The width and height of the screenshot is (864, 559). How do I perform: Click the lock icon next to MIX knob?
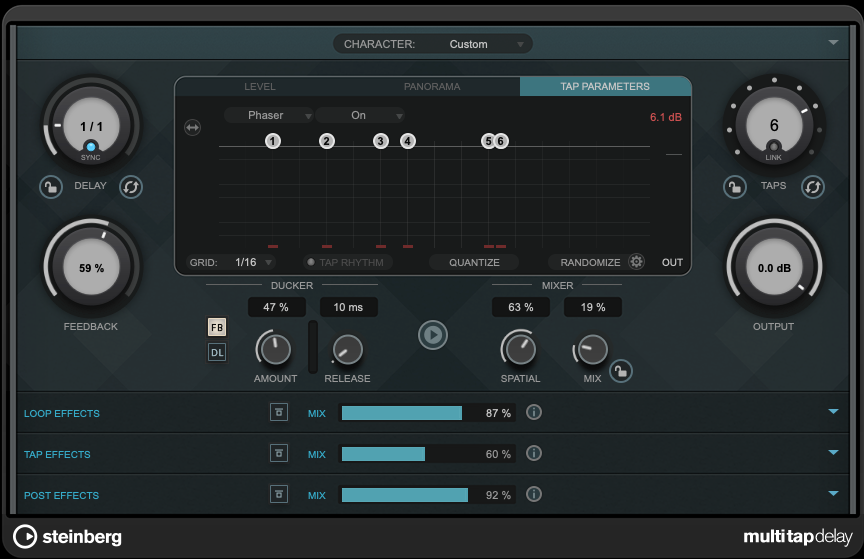point(621,371)
